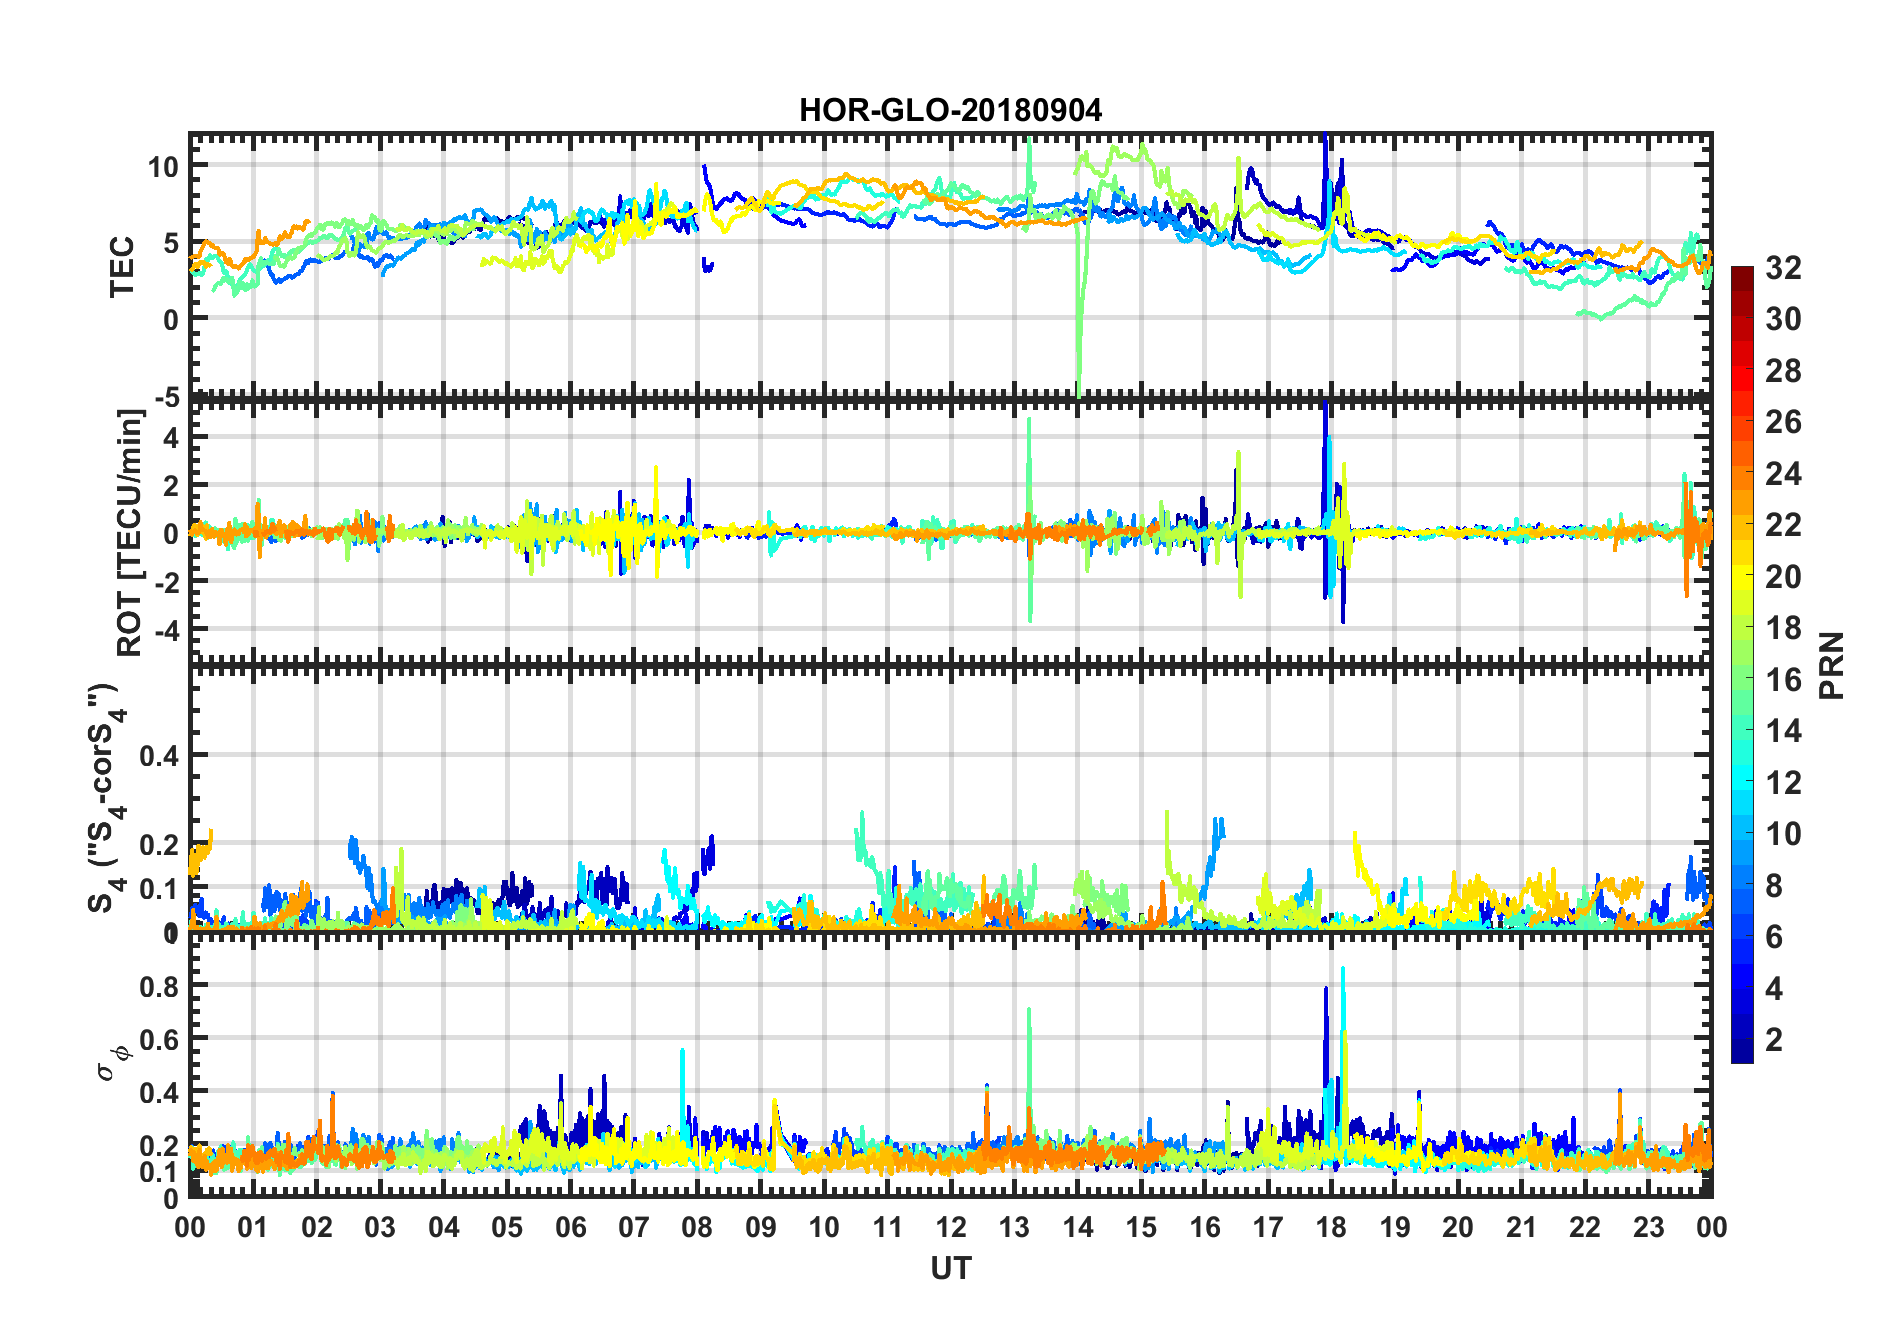This screenshot has width=1902, height=1330.
Task: Select the PRN colorbar tick labeled 8
Action: click(x=1775, y=886)
